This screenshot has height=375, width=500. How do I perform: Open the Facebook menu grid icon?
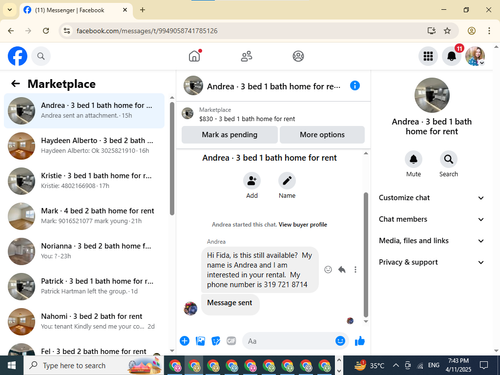[428, 56]
